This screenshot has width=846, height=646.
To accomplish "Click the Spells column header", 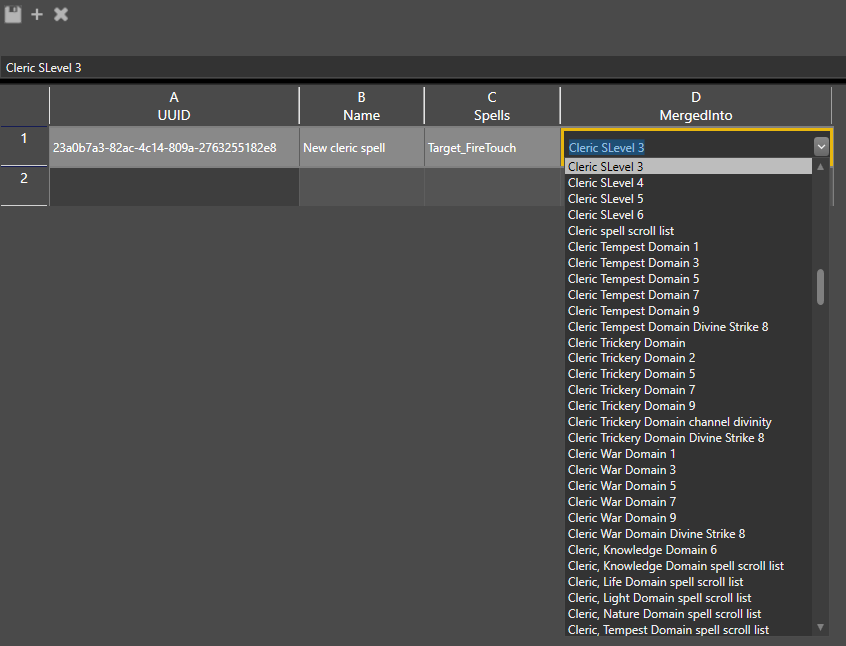I will [491, 106].
